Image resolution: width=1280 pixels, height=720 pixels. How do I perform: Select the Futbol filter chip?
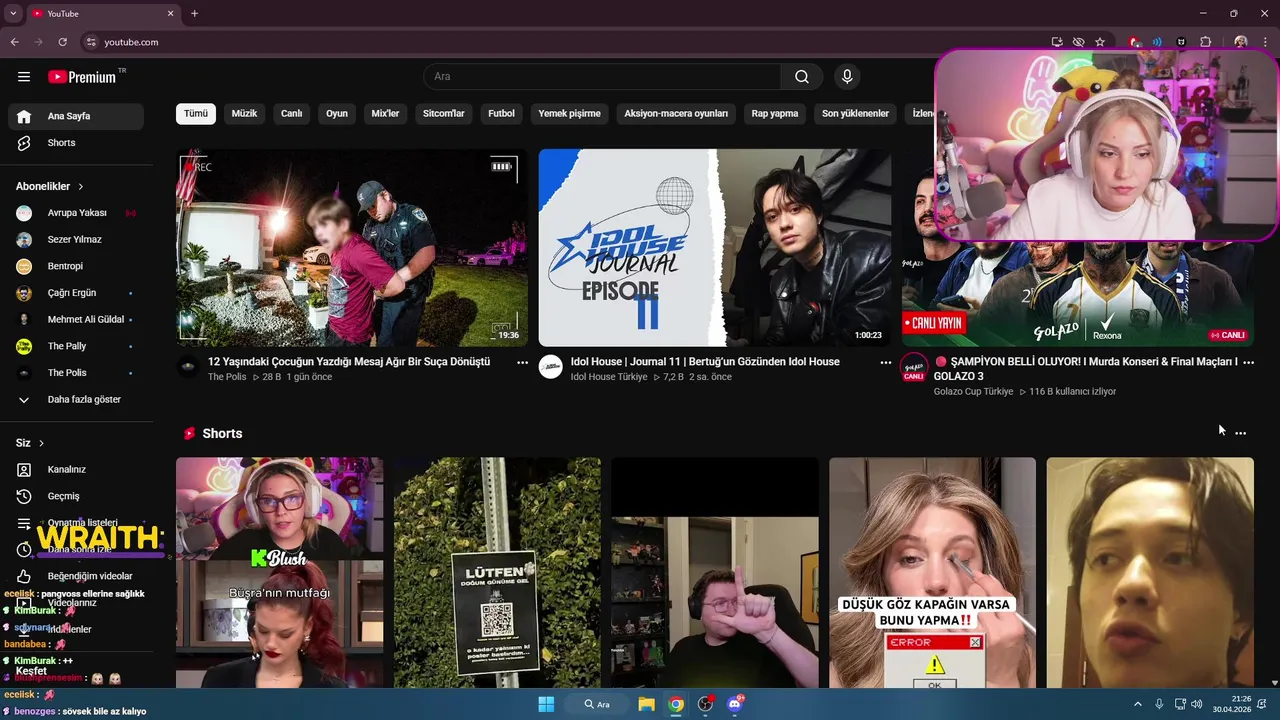pos(501,114)
